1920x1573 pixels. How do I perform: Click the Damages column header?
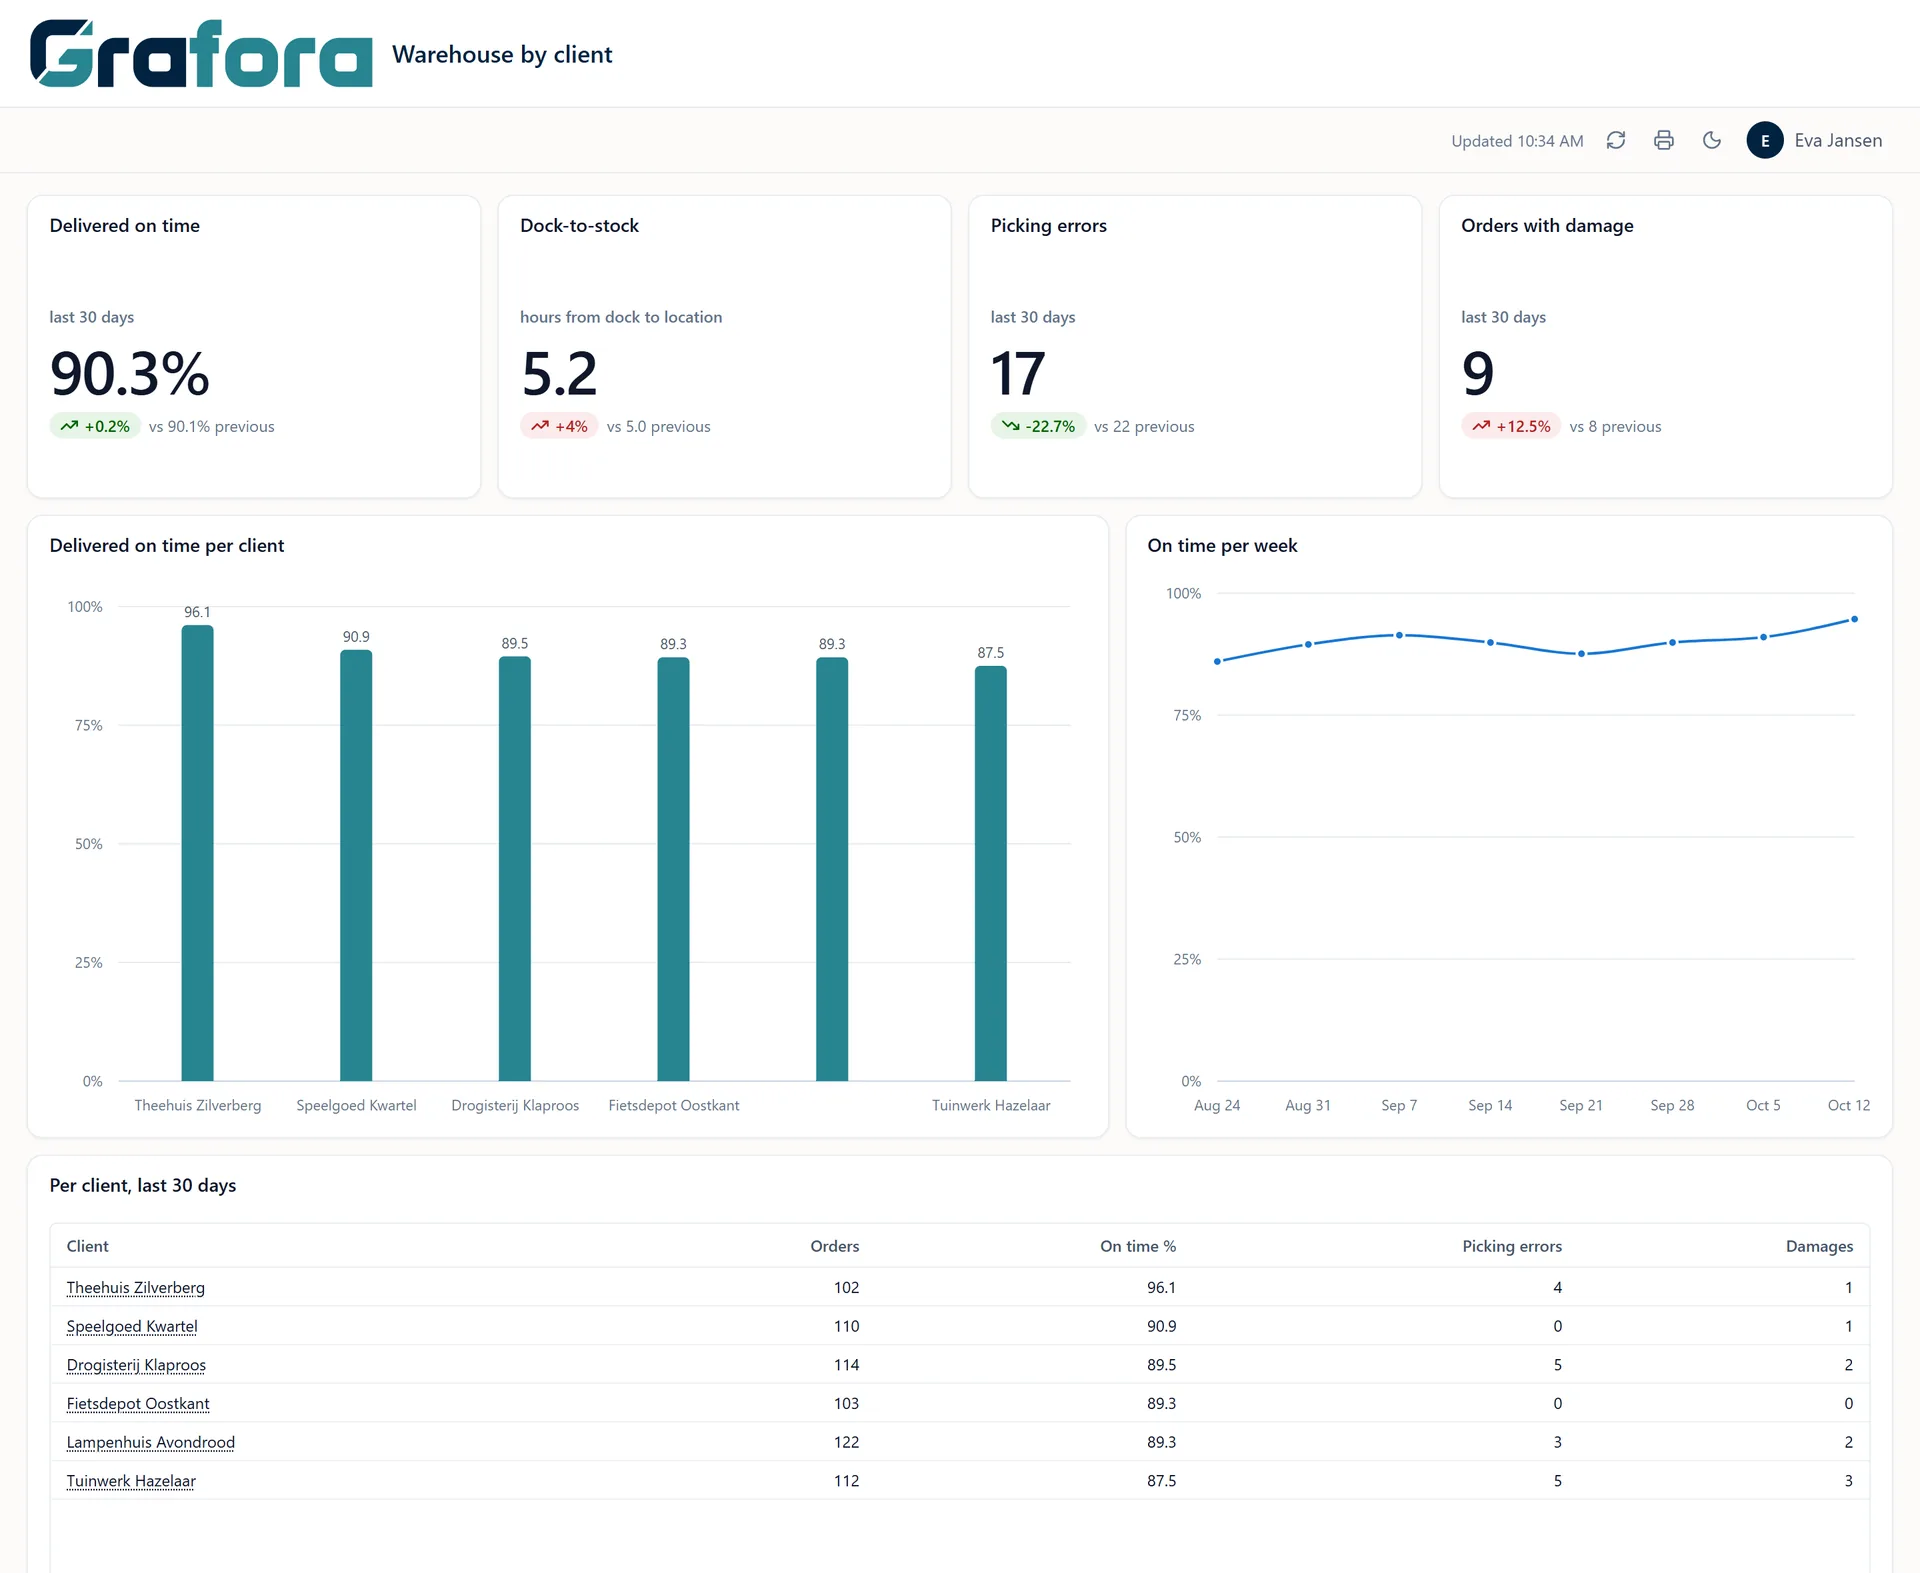tap(1819, 1246)
